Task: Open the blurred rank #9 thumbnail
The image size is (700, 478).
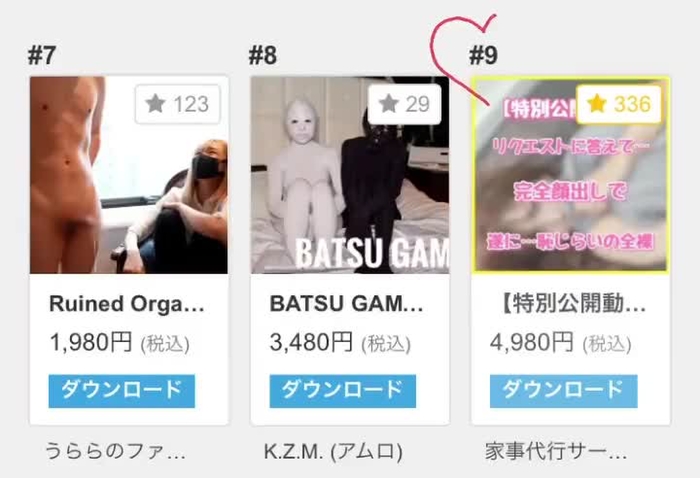Action: (571, 175)
